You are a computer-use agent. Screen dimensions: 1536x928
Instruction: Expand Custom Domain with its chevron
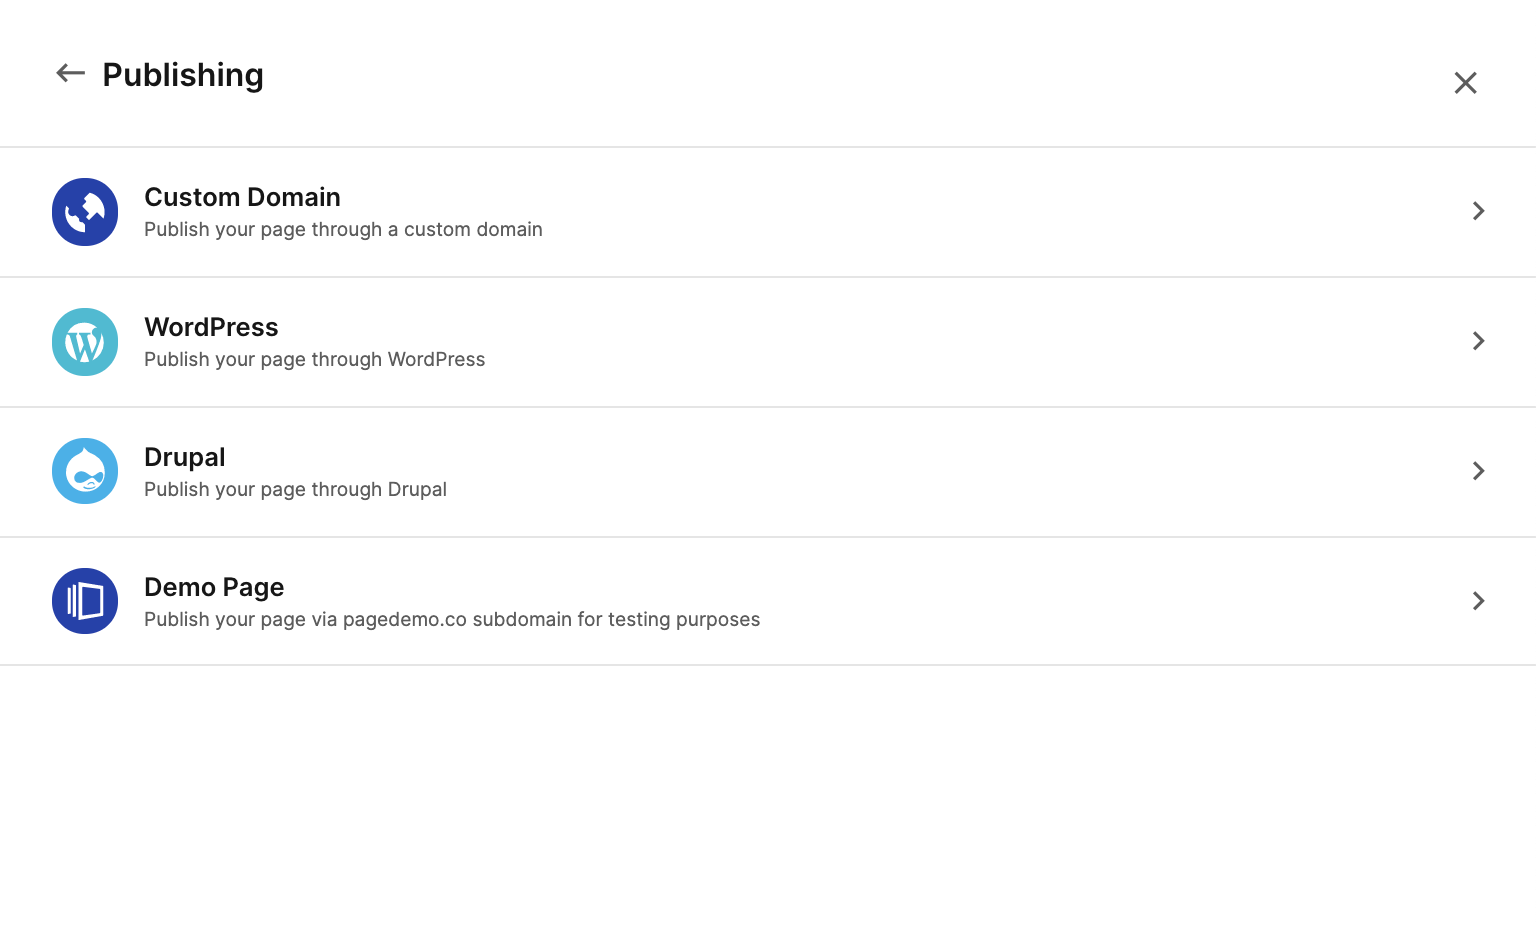pos(1478,211)
